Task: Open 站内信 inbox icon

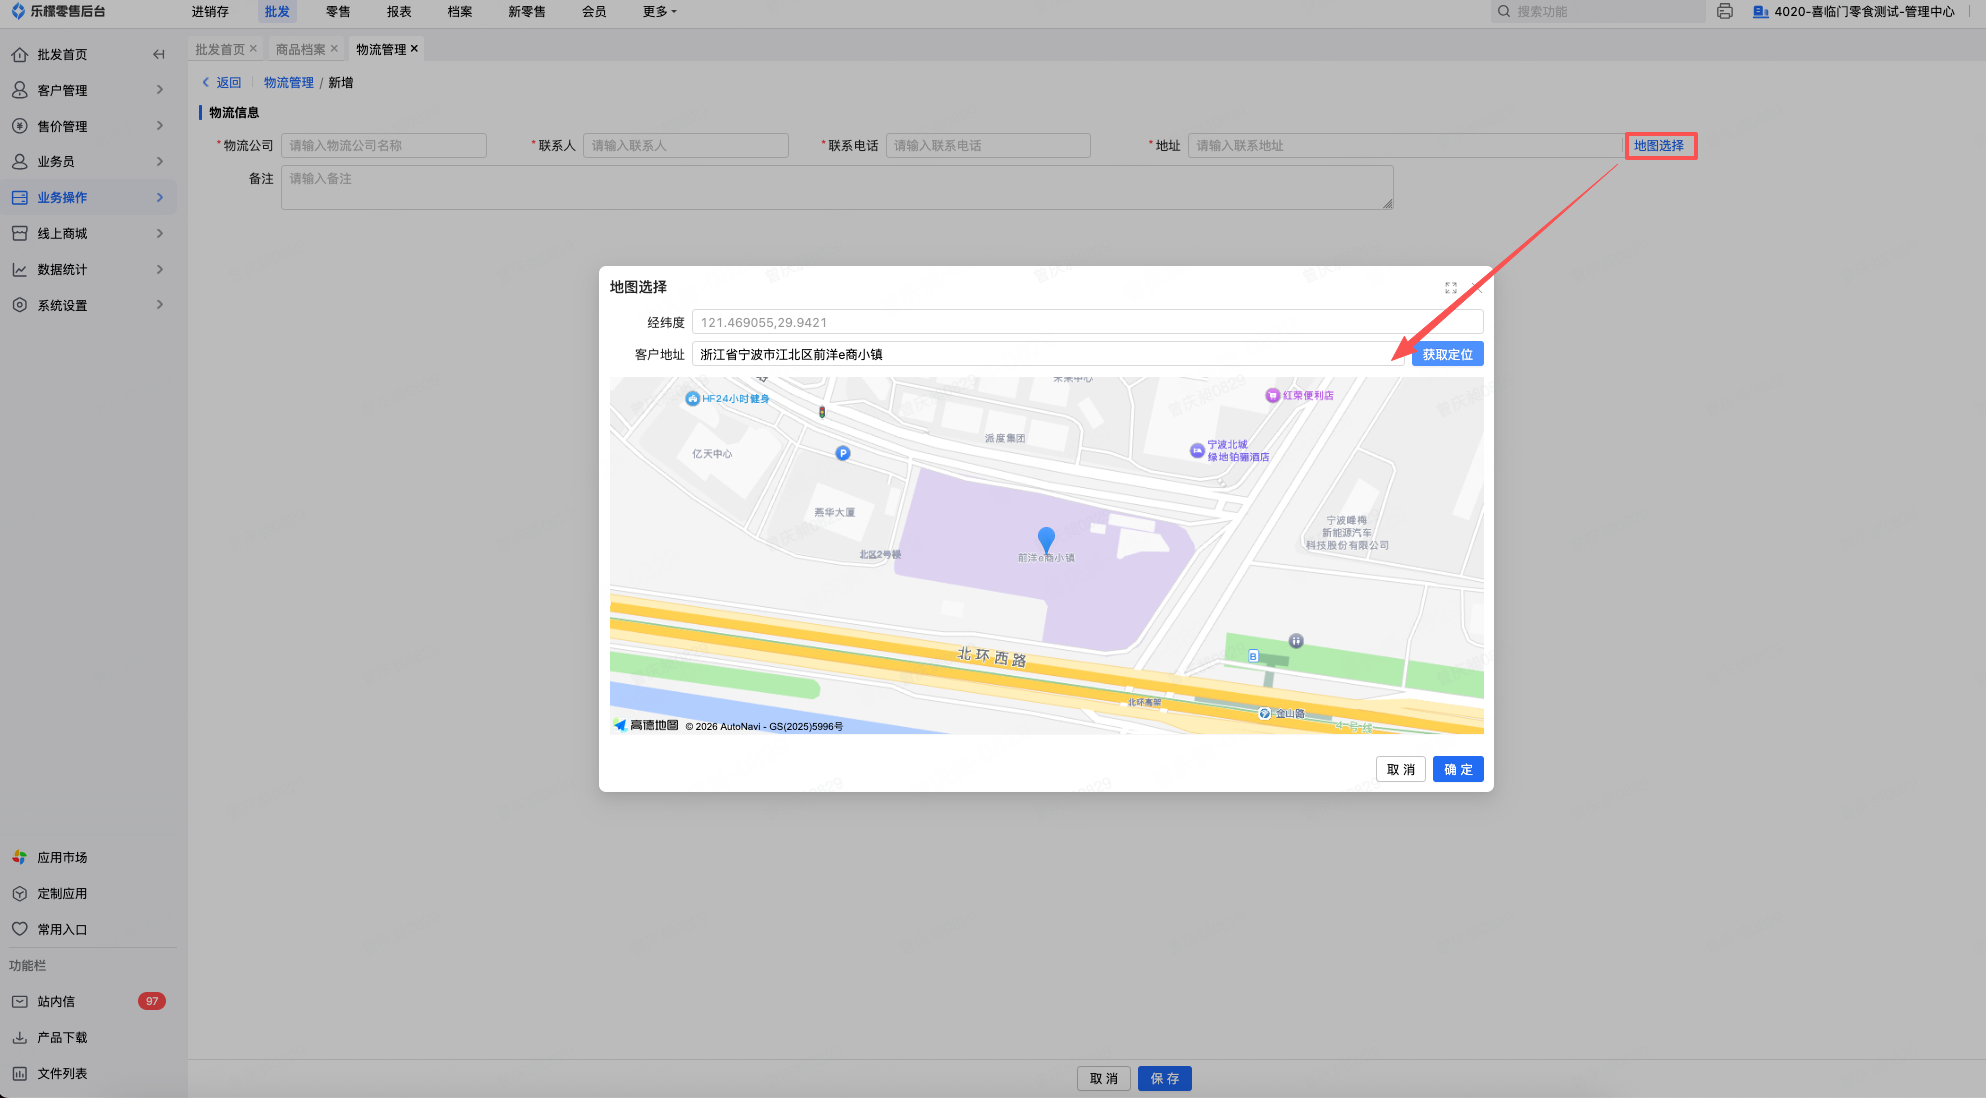Action: click(x=20, y=1001)
